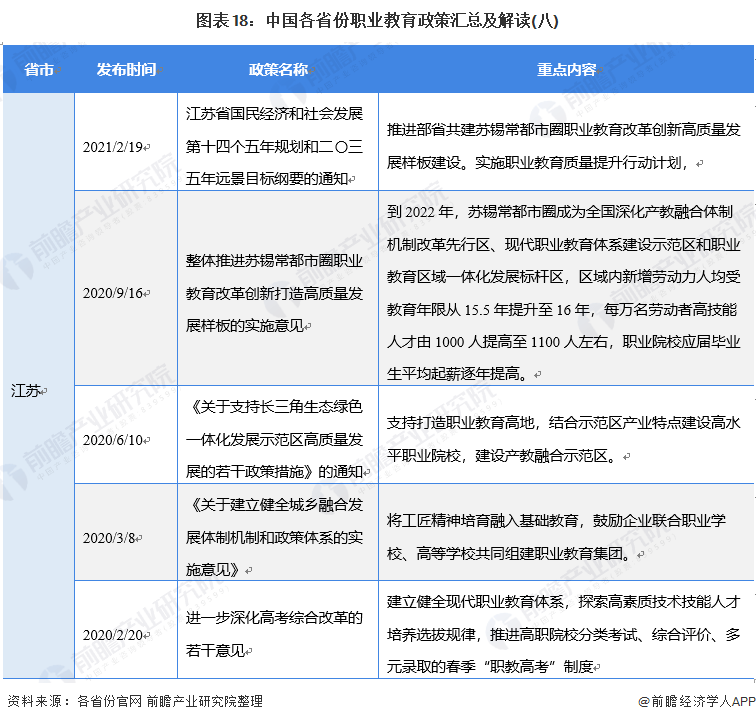756x722 pixels.
Task: Click the 2020/2/20 date cell
Action: [x=116, y=634]
